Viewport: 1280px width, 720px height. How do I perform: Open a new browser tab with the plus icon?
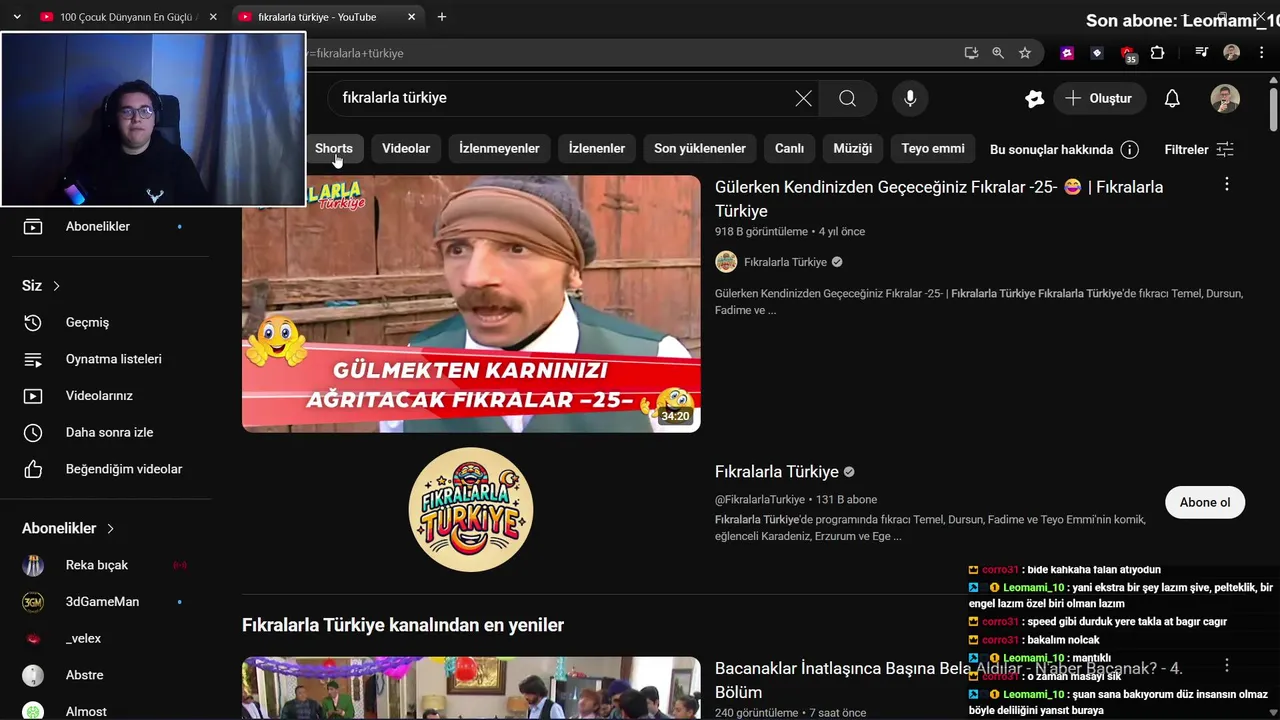441,17
